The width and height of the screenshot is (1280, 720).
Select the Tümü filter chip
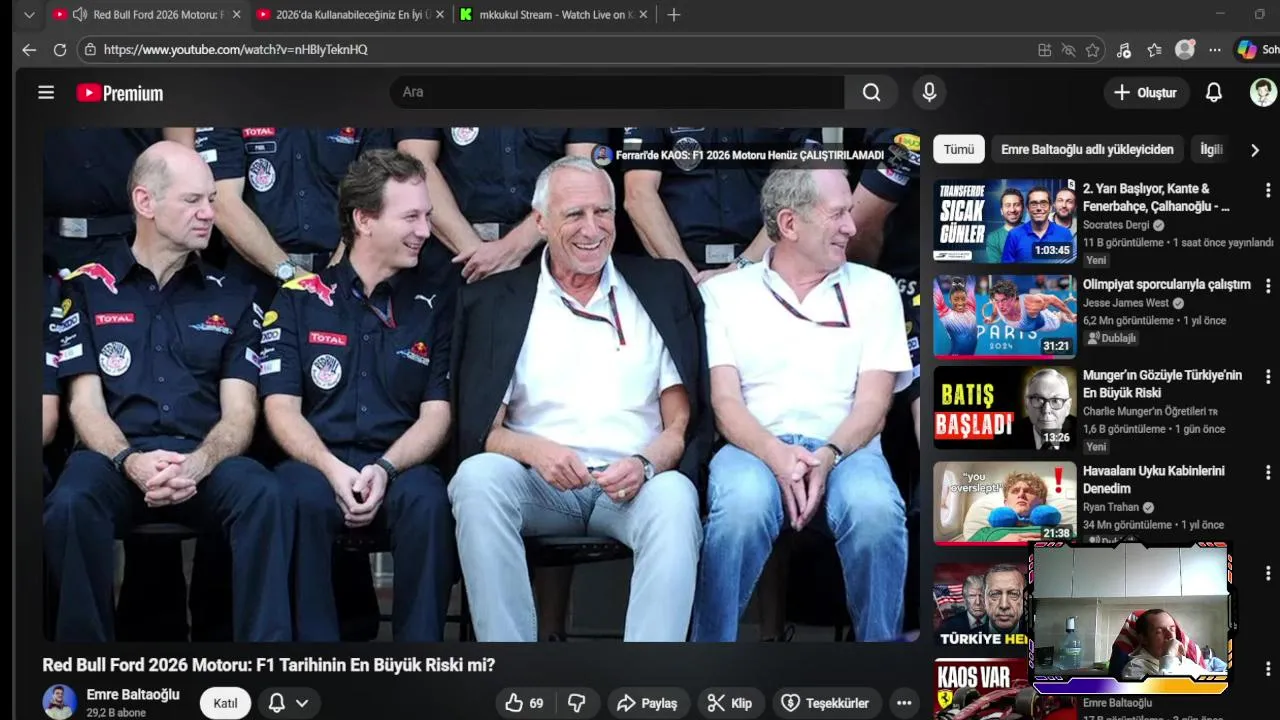tap(959, 149)
